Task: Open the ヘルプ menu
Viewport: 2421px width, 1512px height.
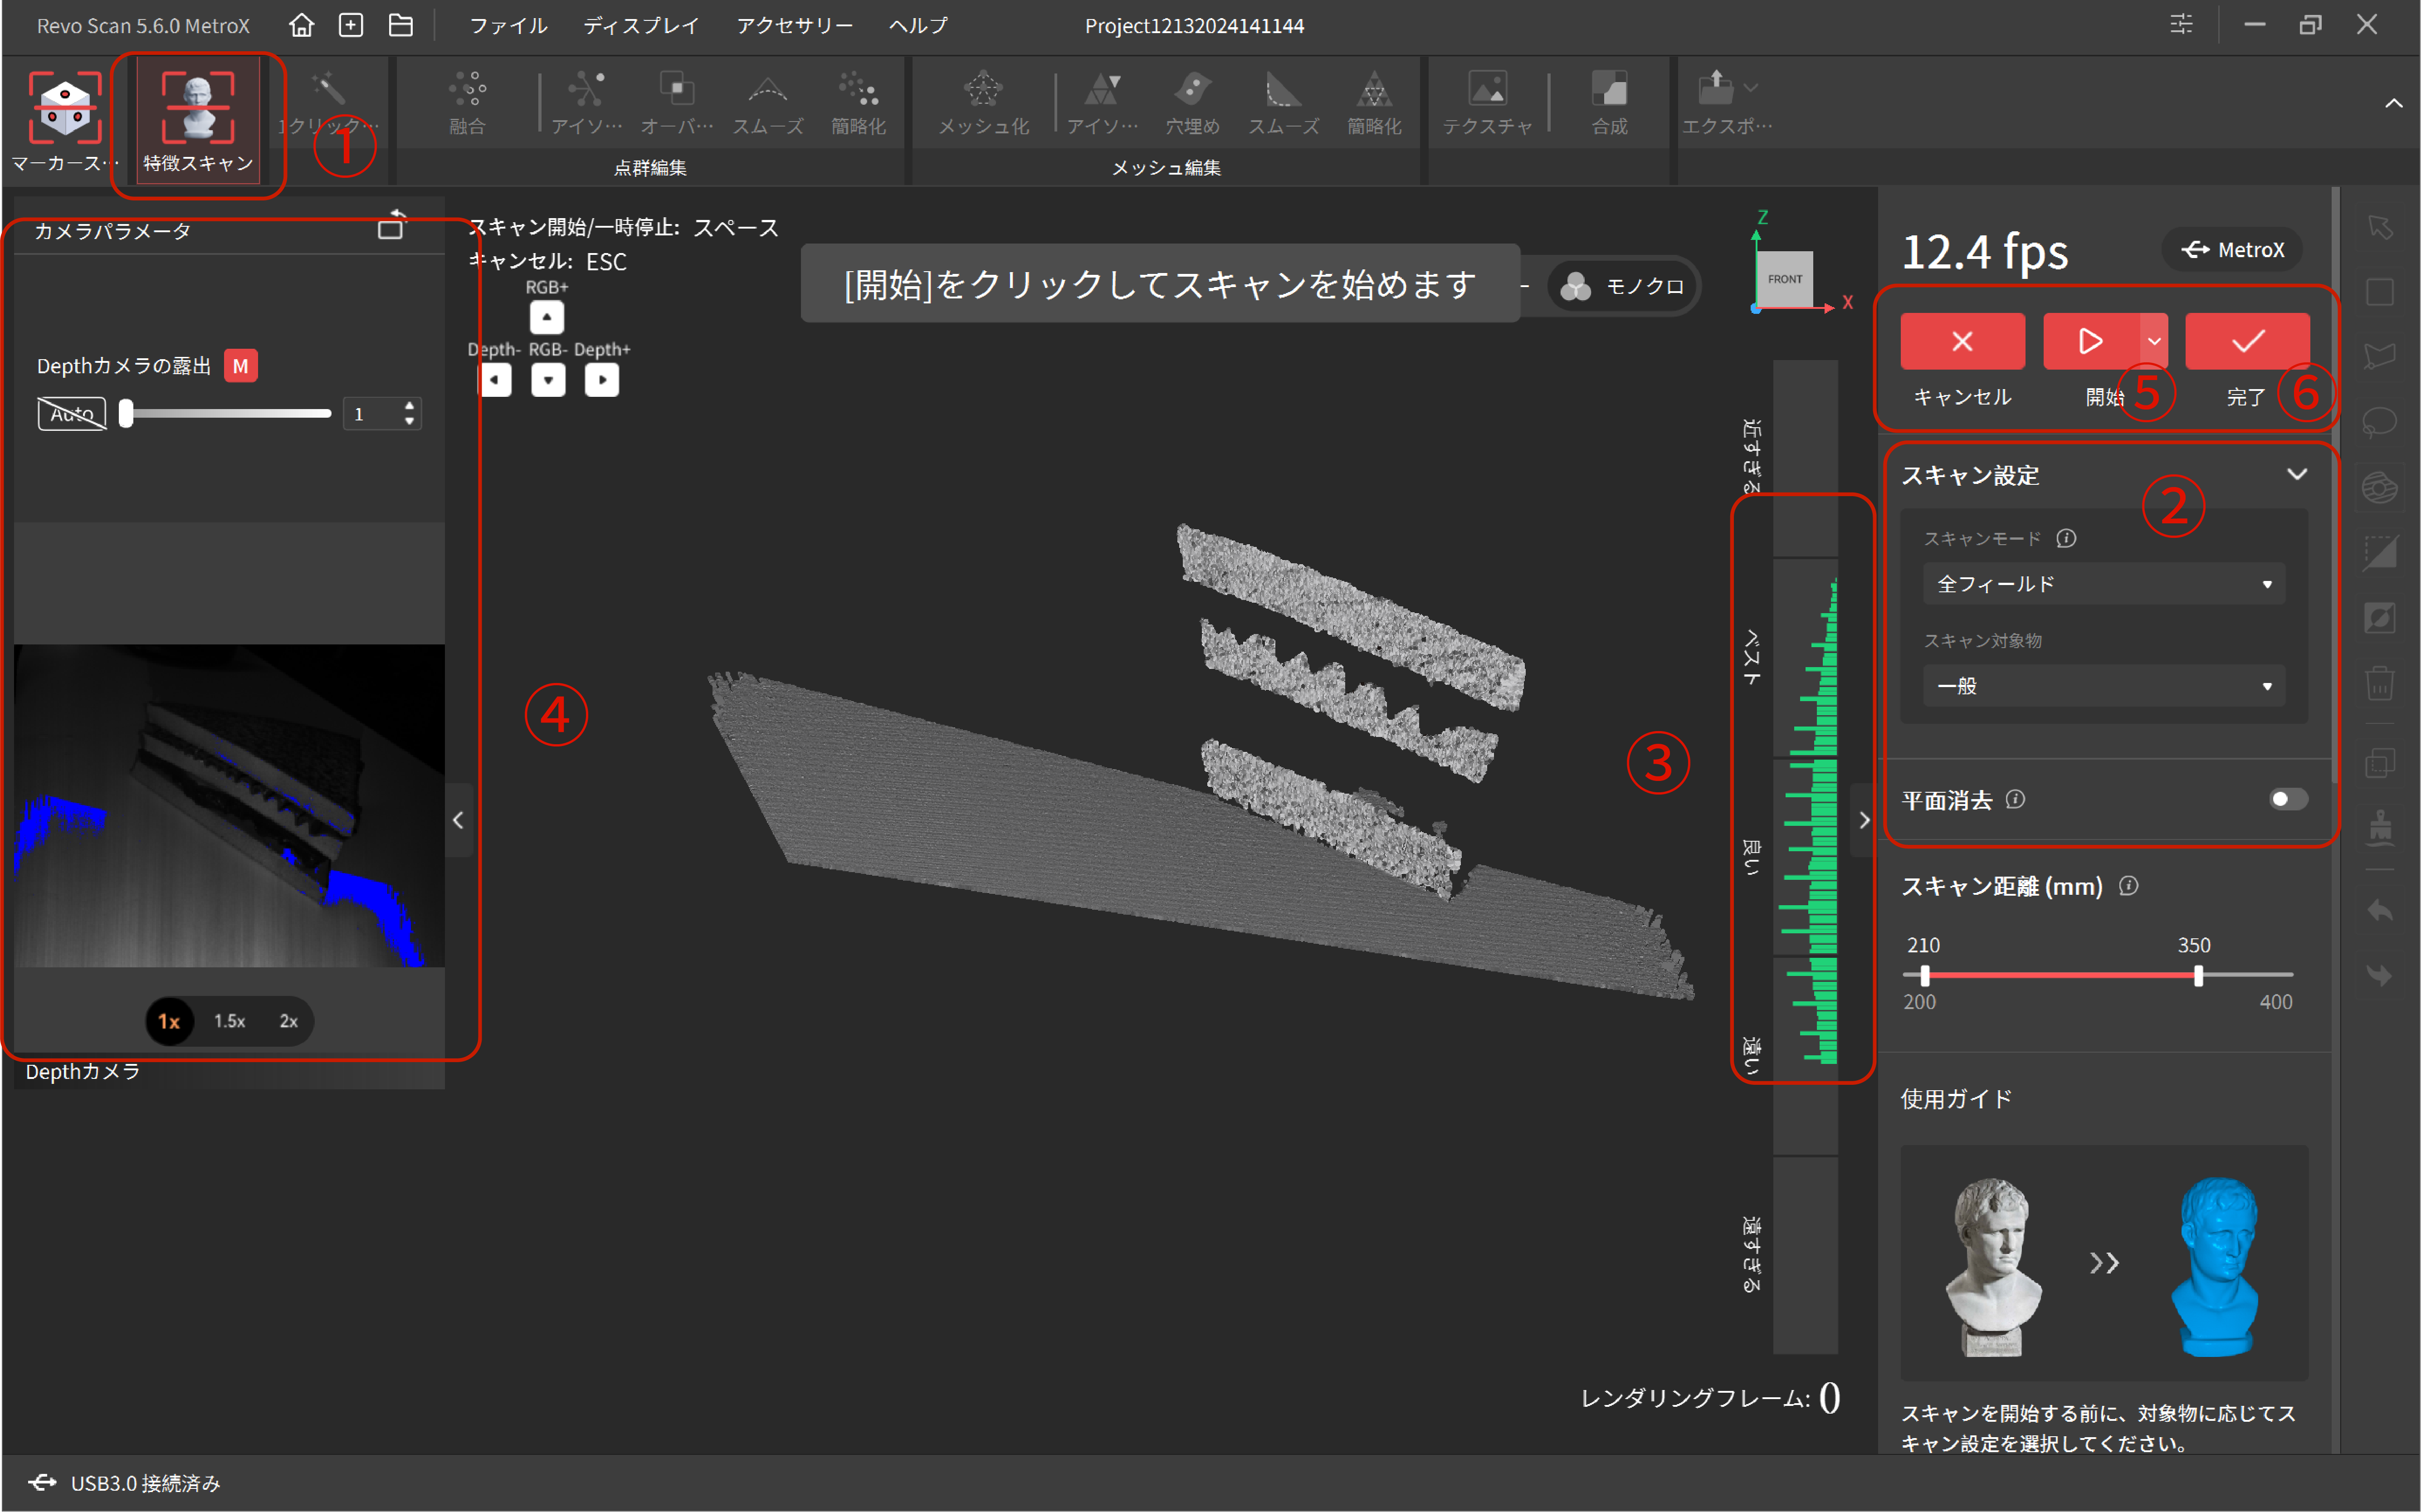Action: 918,25
